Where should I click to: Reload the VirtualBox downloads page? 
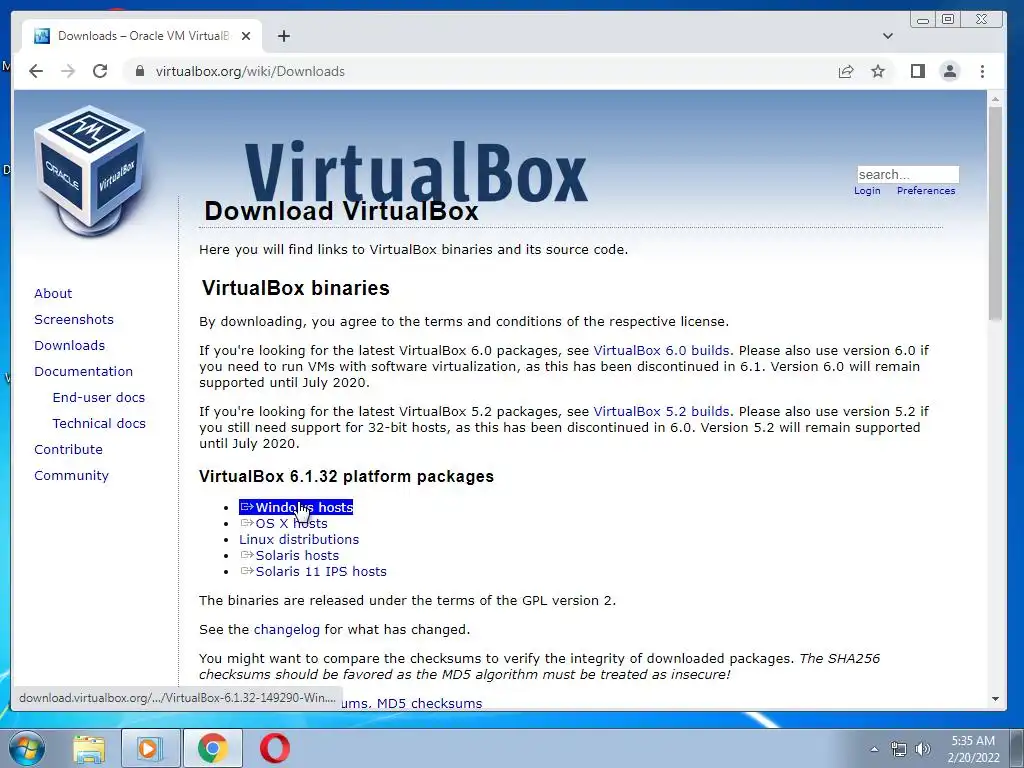[100, 71]
